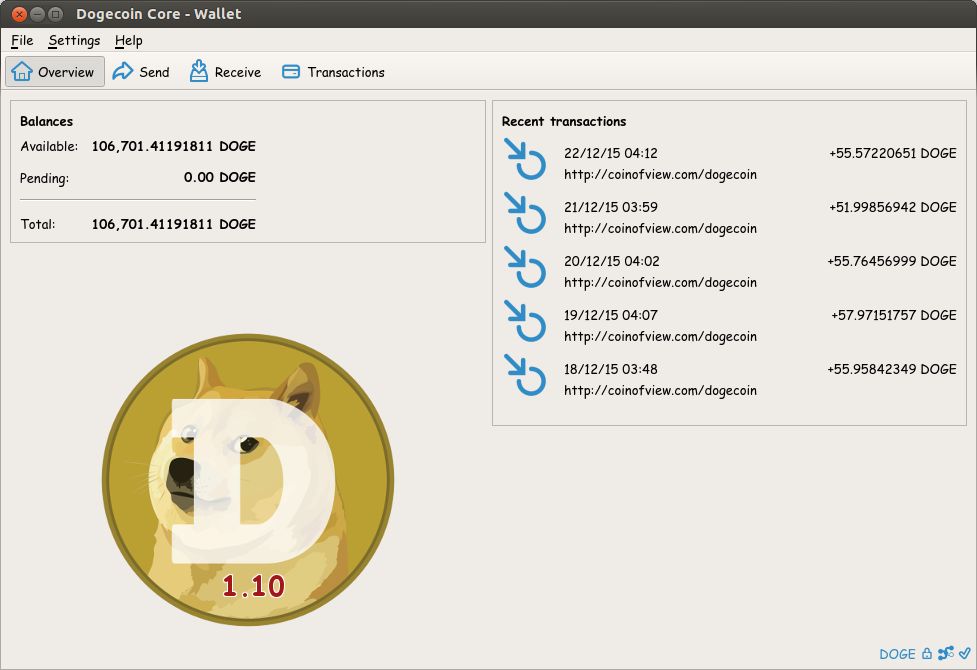
Task: Select the amount +57.97151757 DOGE
Action: (894, 315)
